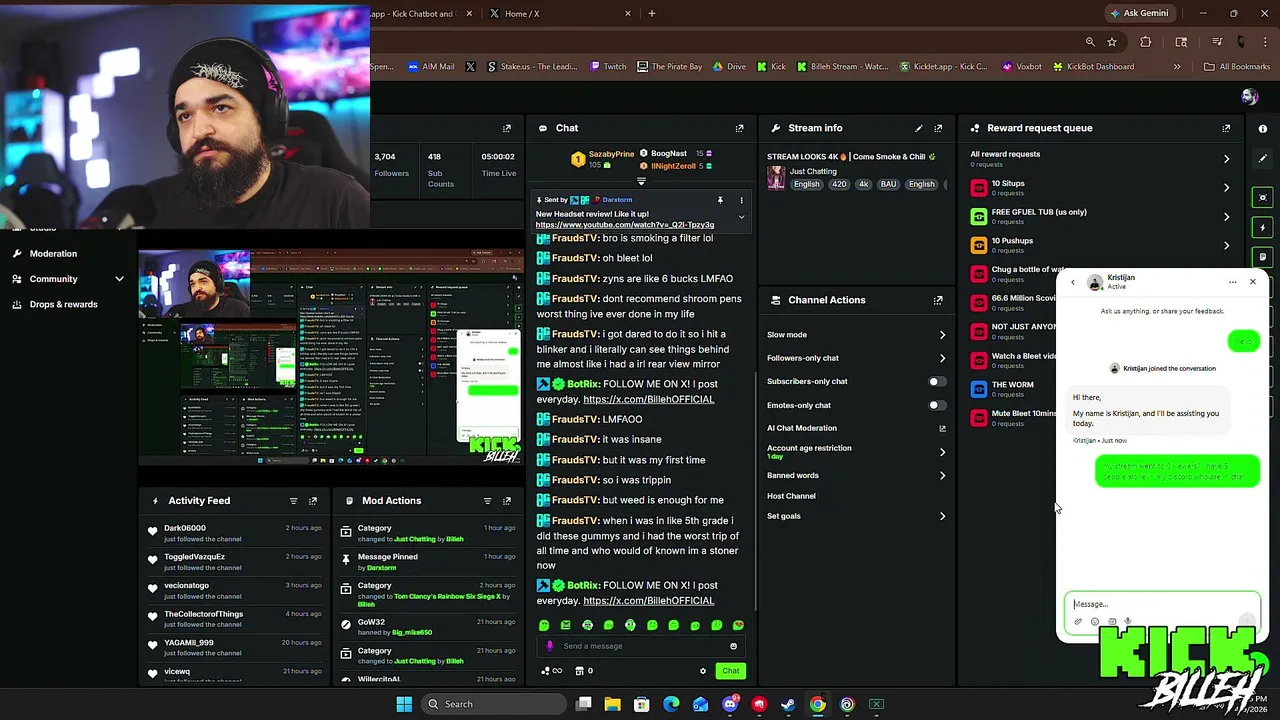Click BotRix x.com/BillehOFFICIAL link
Image resolution: width=1280 pixels, height=720 pixels.
tap(648, 601)
